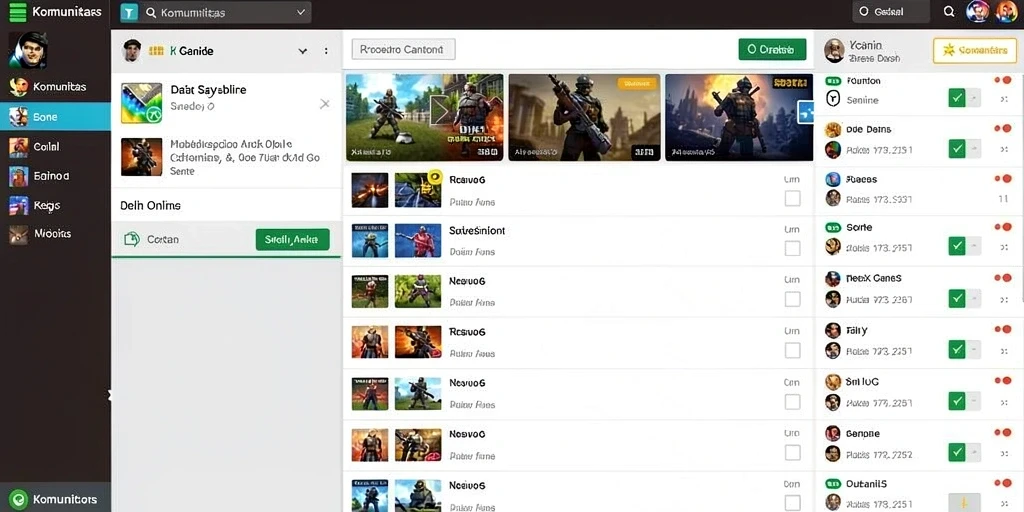1024x512 pixels.
Task: Click the Certan chat icon
Action: click(x=131, y=240)
